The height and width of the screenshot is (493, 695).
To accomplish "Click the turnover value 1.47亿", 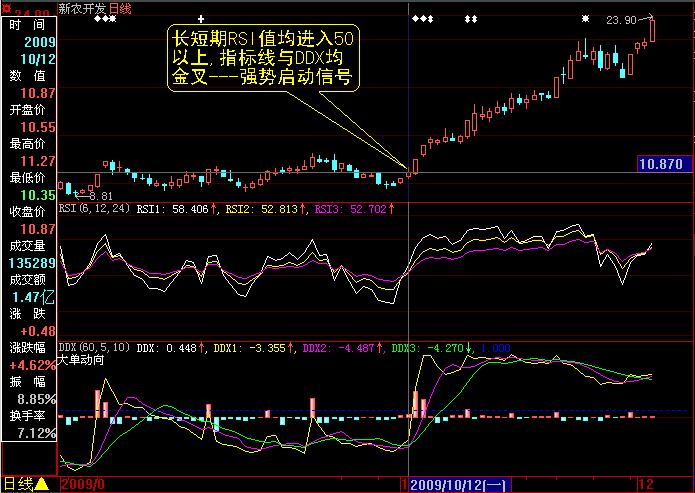I will [34, 297].
